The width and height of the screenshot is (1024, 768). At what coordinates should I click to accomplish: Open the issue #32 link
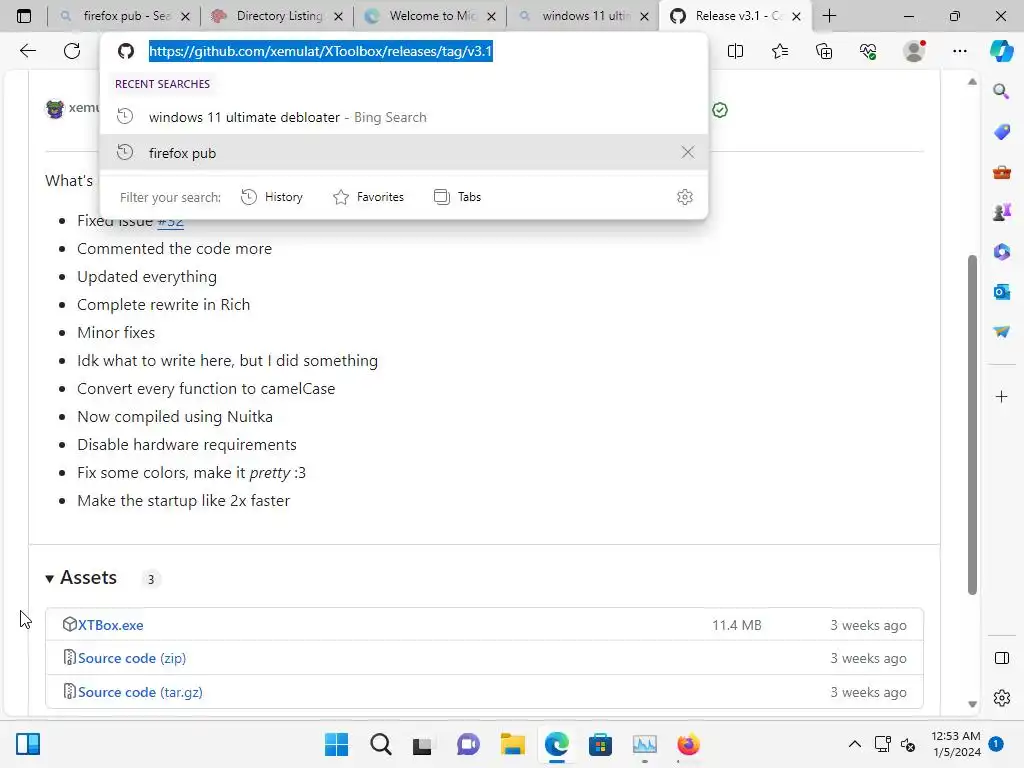click(170, 221)
